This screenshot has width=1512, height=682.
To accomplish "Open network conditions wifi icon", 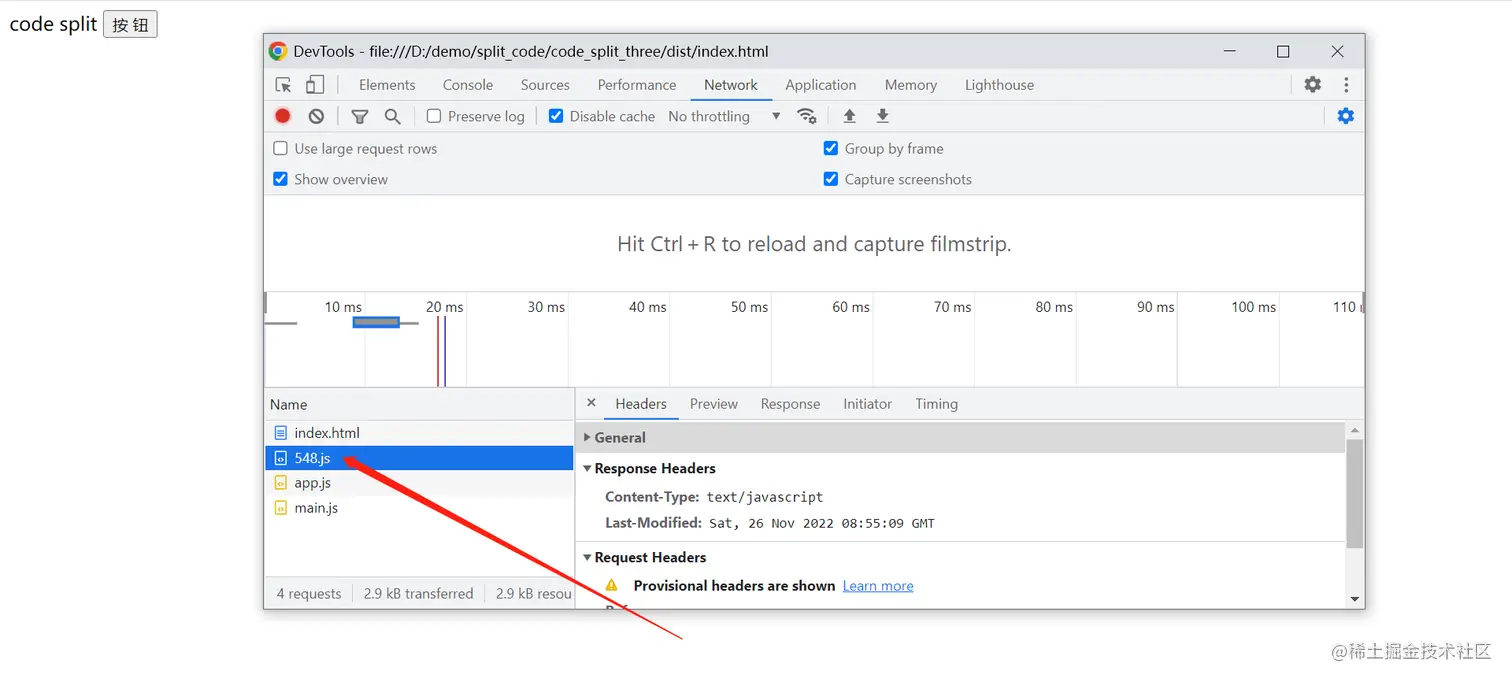I will (807, 116).
